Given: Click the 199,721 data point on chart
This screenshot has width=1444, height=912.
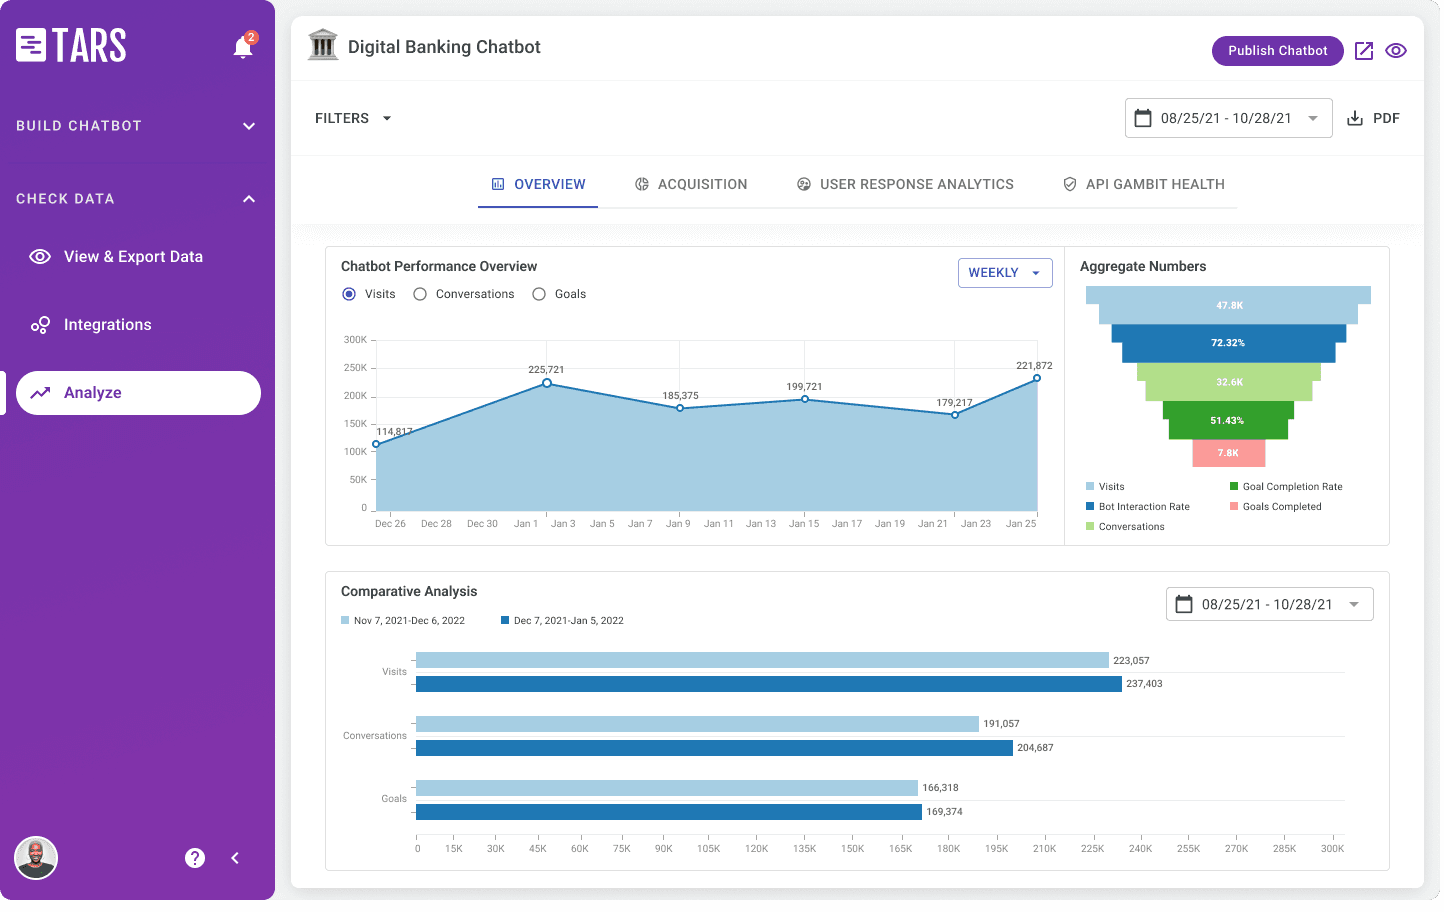Looking at the screenshot, I should tap(807, 400).
